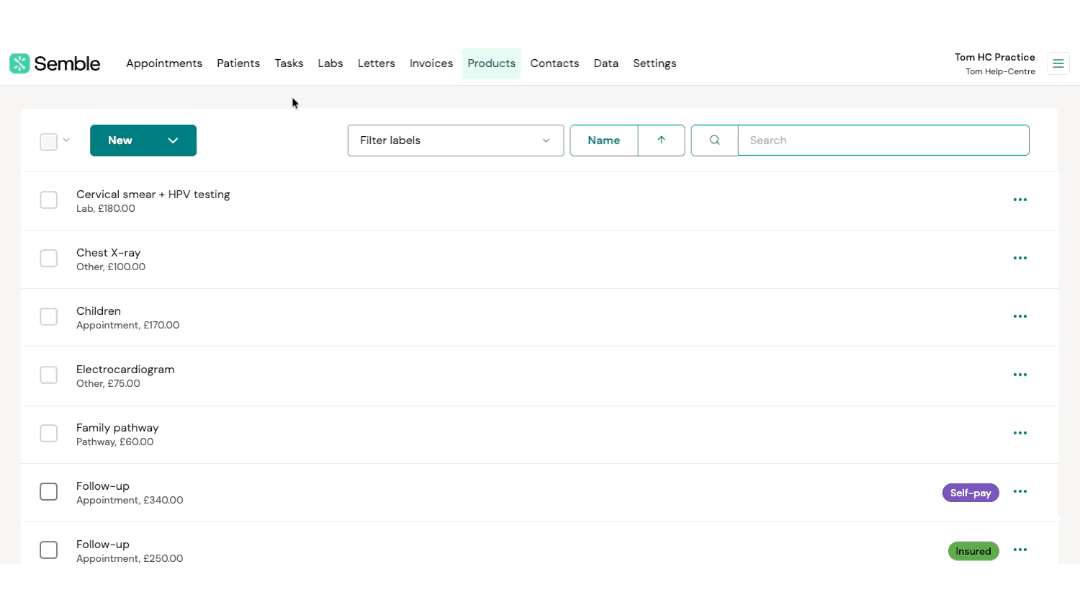Go to the Appointments menu

164,64
